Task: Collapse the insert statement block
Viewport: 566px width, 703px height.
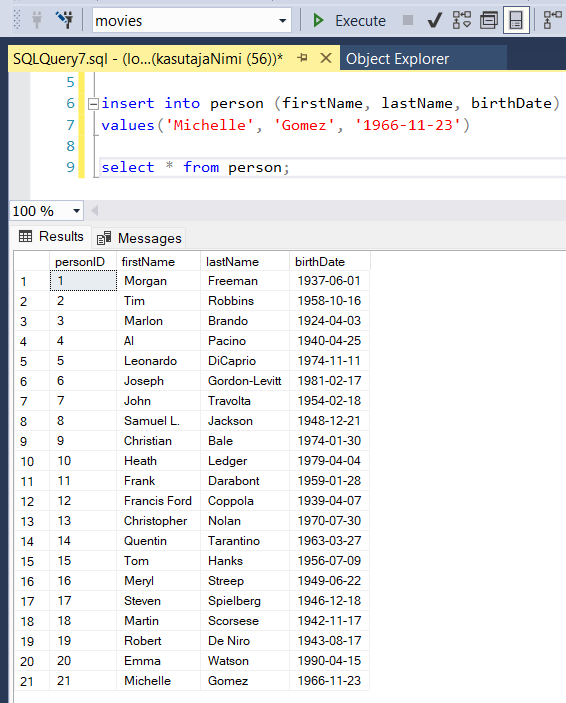Action: click(x=93, y=104)
